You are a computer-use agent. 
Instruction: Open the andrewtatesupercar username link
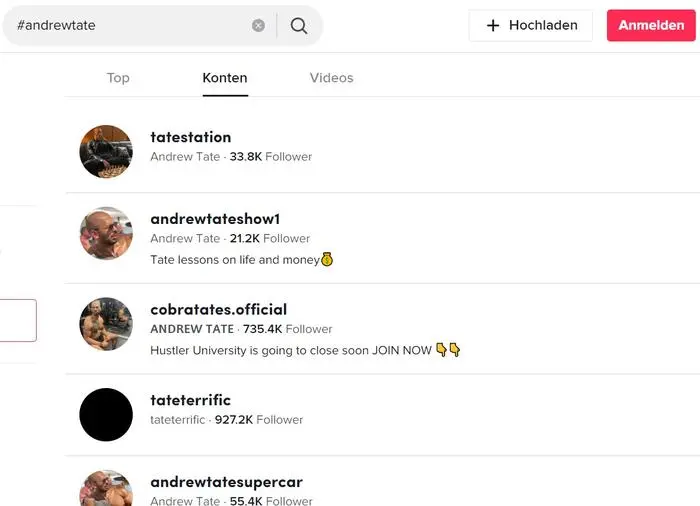(226, 482)
